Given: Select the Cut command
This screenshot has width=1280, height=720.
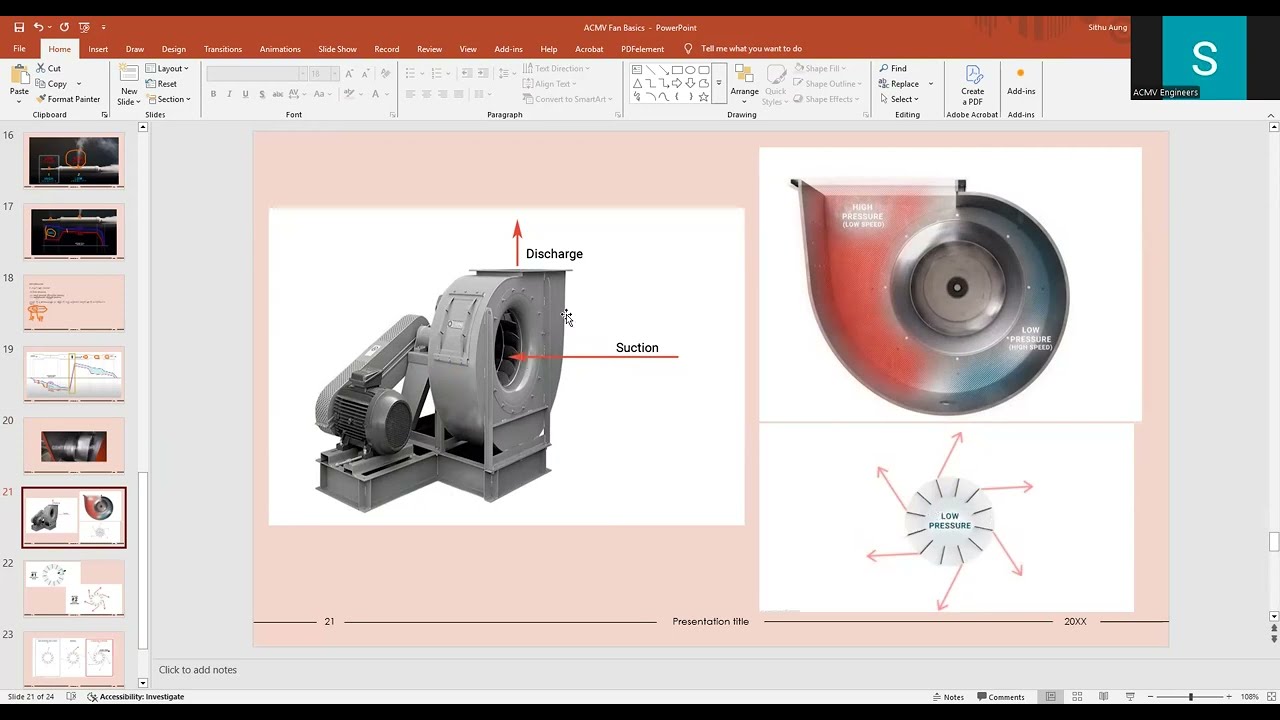Looking at the screenshot, I should coord(48,68).
